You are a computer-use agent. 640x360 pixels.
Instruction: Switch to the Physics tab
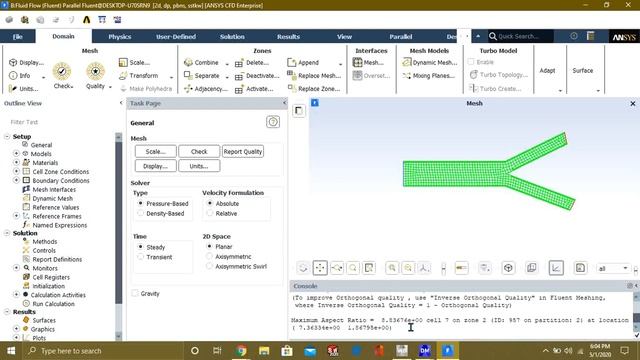point(120,36)
